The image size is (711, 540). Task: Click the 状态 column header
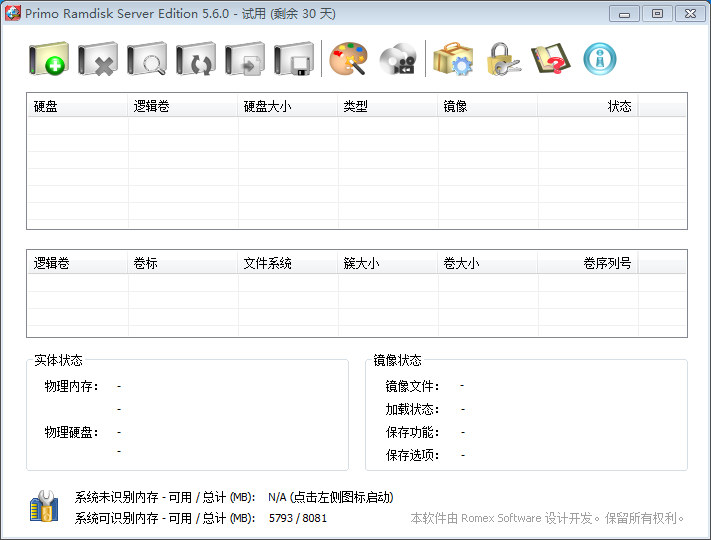[588, 106]
